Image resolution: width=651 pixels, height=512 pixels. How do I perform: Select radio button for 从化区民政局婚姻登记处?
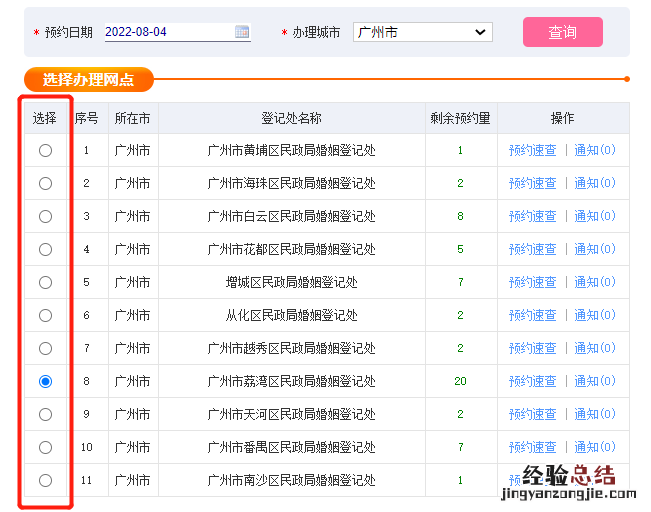(45, 315)
